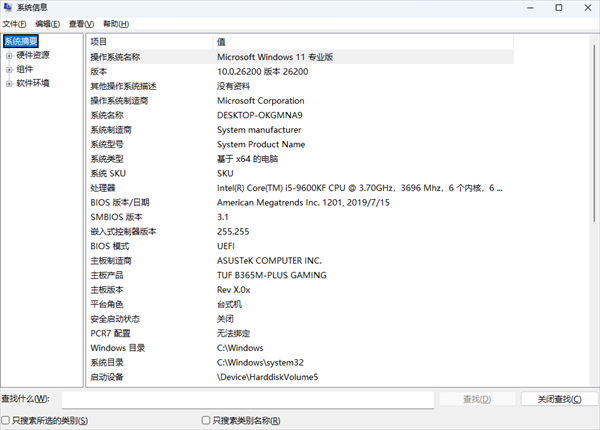Open the 编辑(E) menu
The width and height of the screenshot is (600, 430).
(47, 24)
